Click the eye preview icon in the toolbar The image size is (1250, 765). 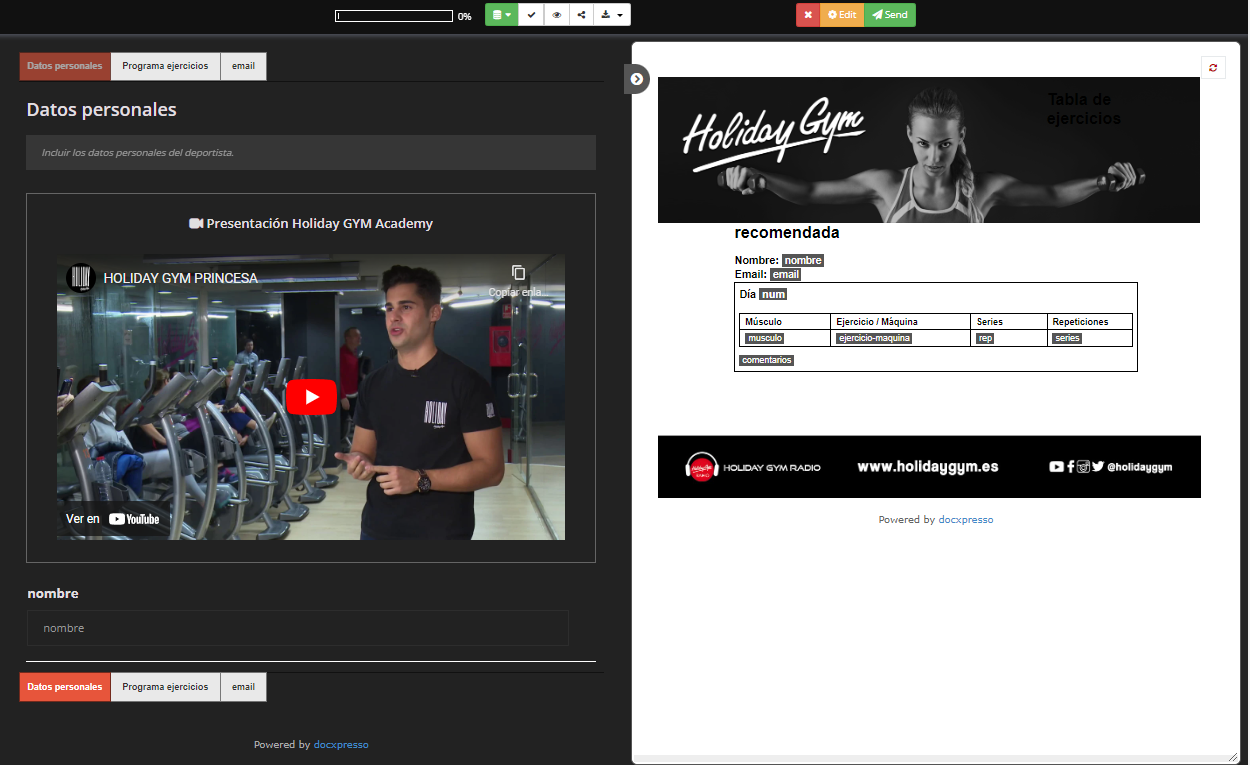(x=556, y=15)
